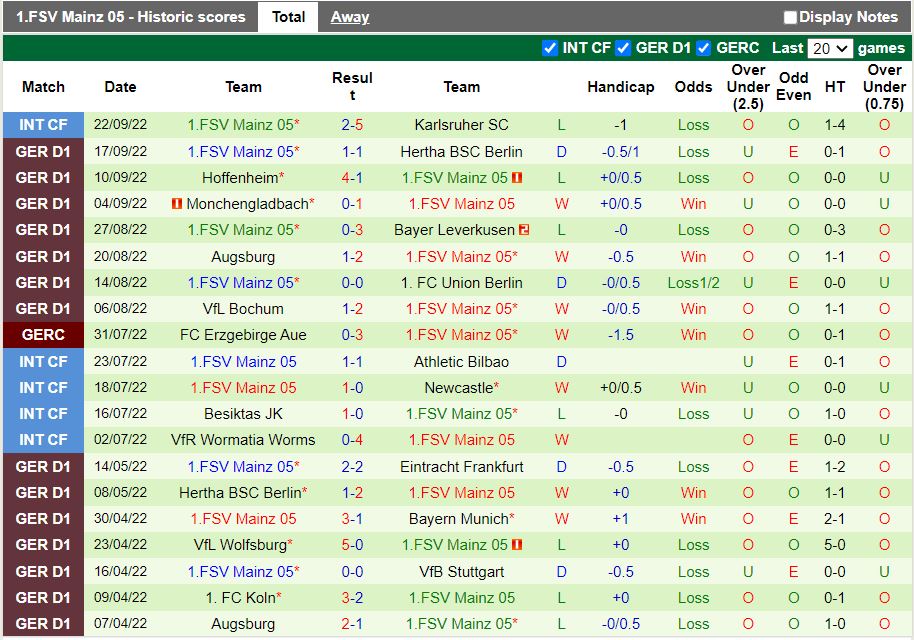Open the Athletic Bilbao team page

click(x=461, y=361)
